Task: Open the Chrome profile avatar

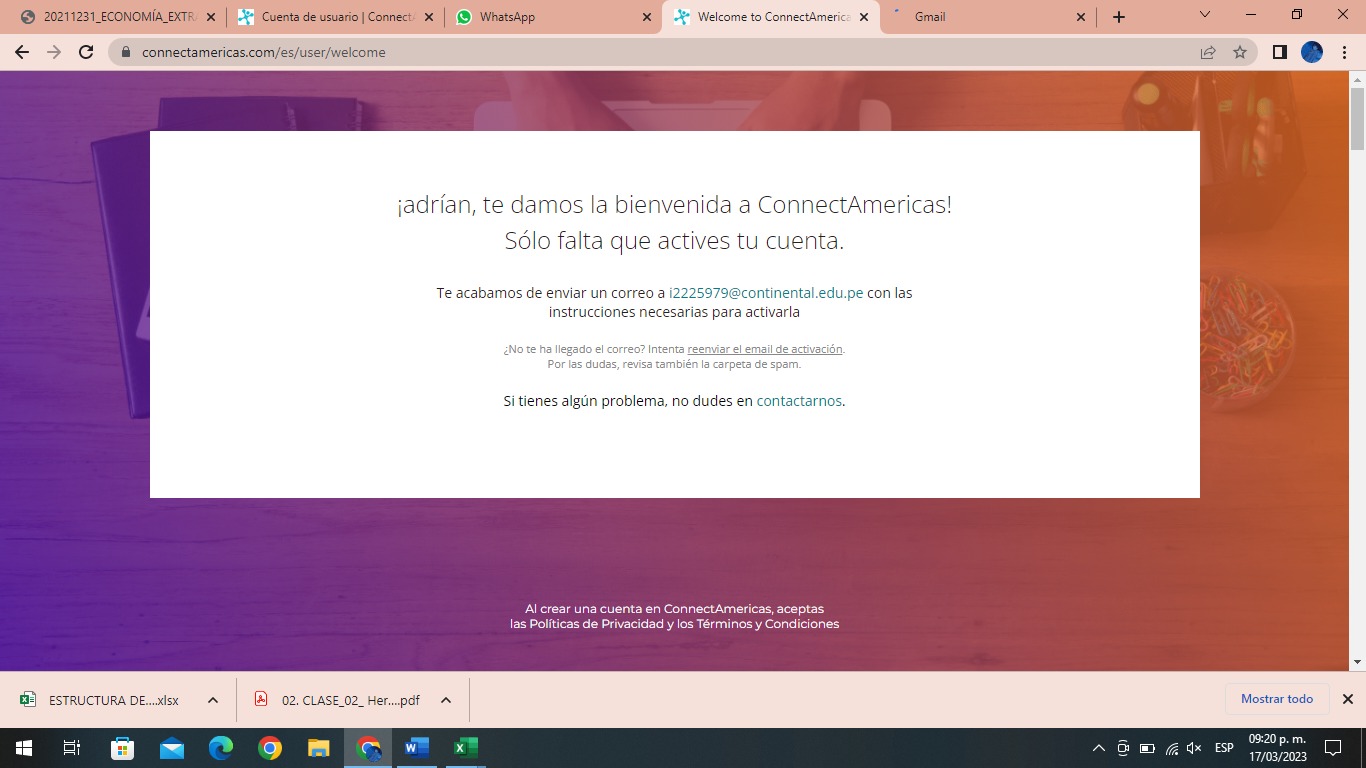Action: click(1312, 52)
